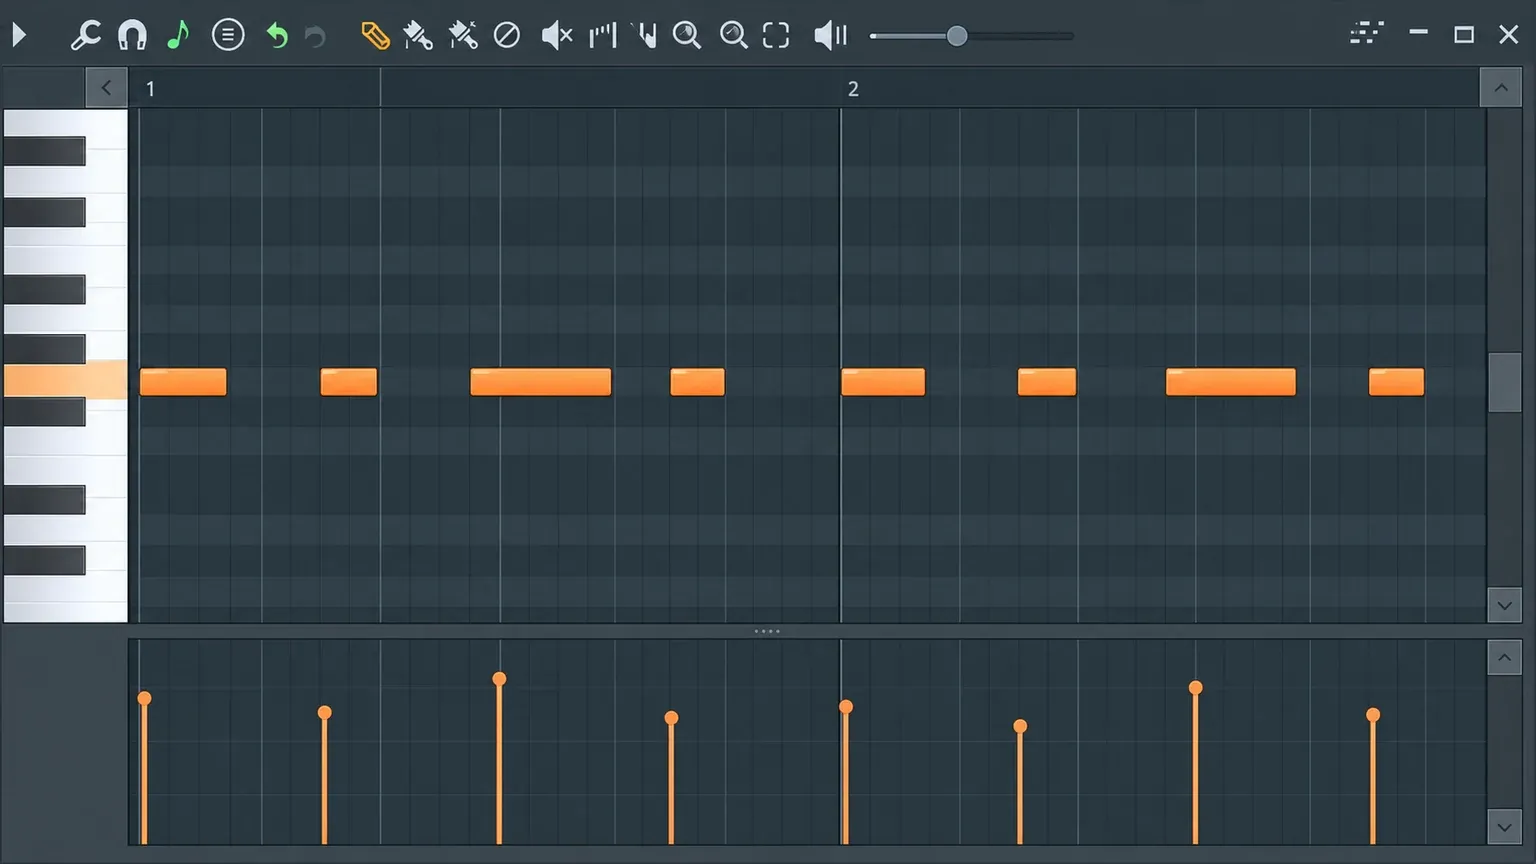Select the second magnifier Zoom tool
Image resolution: width=1536 pixels, height=864 pixels.
[x=734, y=36]
